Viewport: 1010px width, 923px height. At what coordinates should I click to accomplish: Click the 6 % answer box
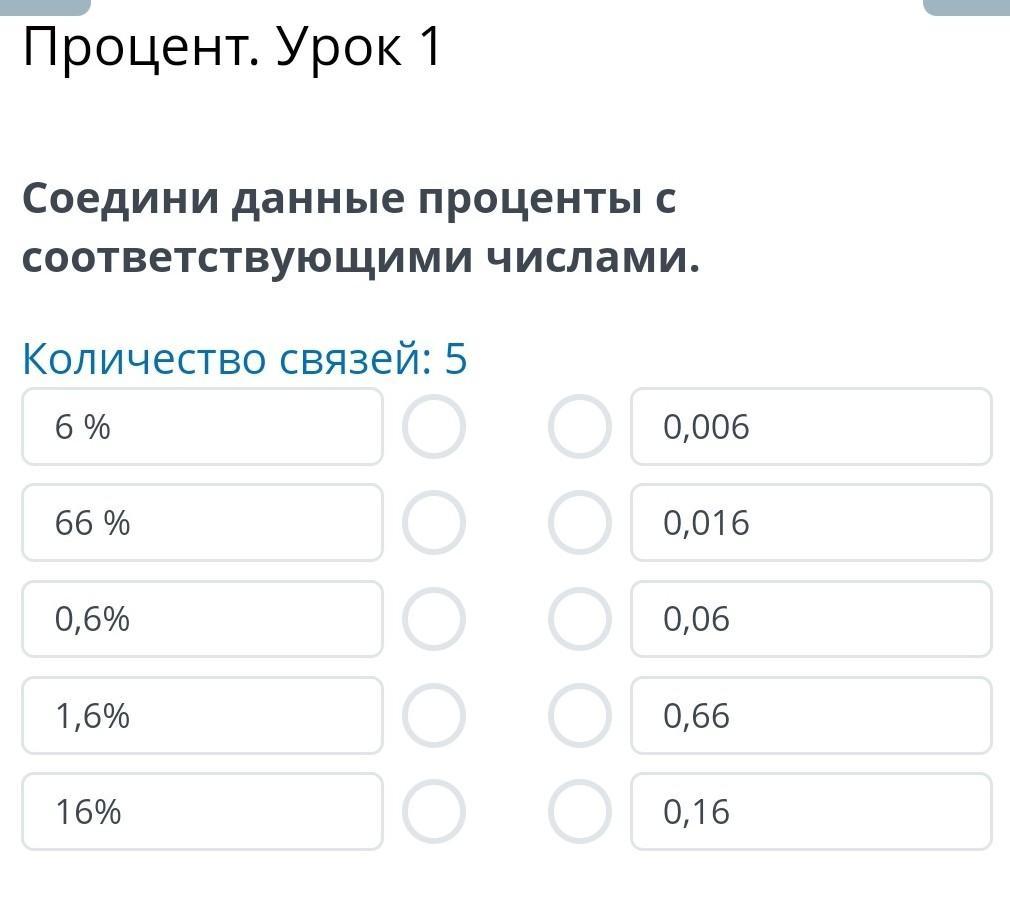202,426
